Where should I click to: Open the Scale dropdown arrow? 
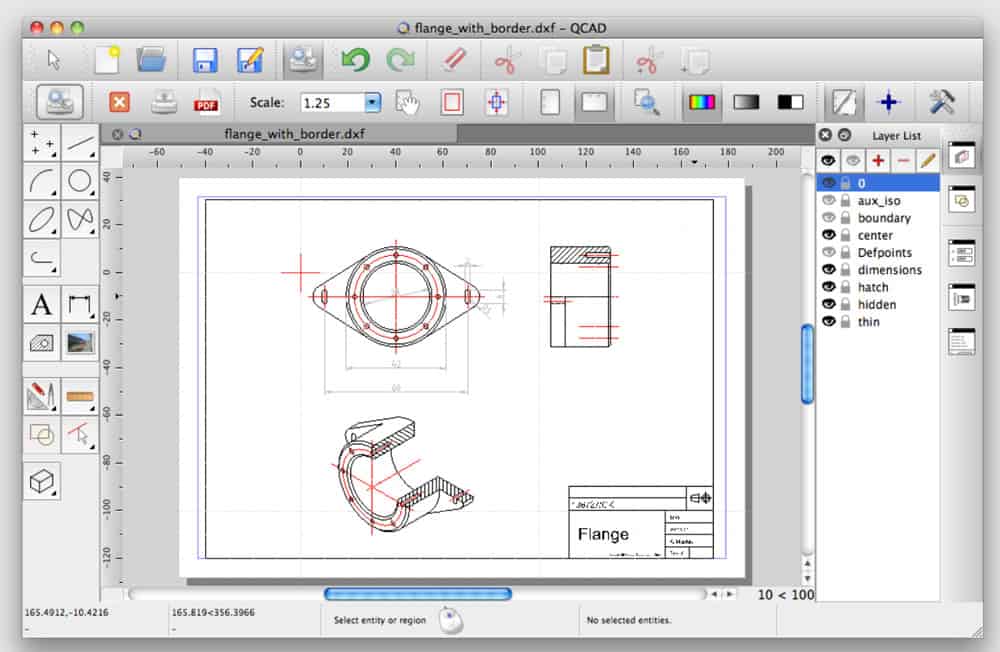point(373,102)
